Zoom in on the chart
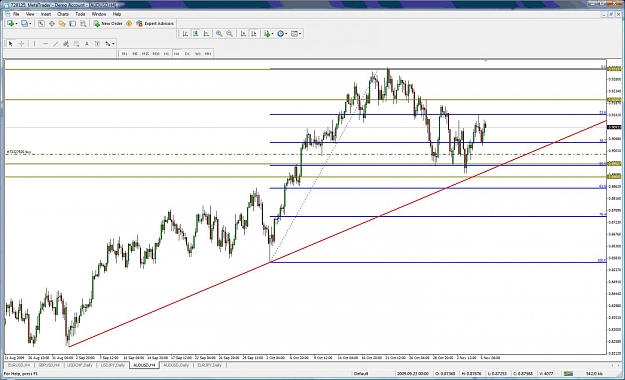 [x=219, y=34]
